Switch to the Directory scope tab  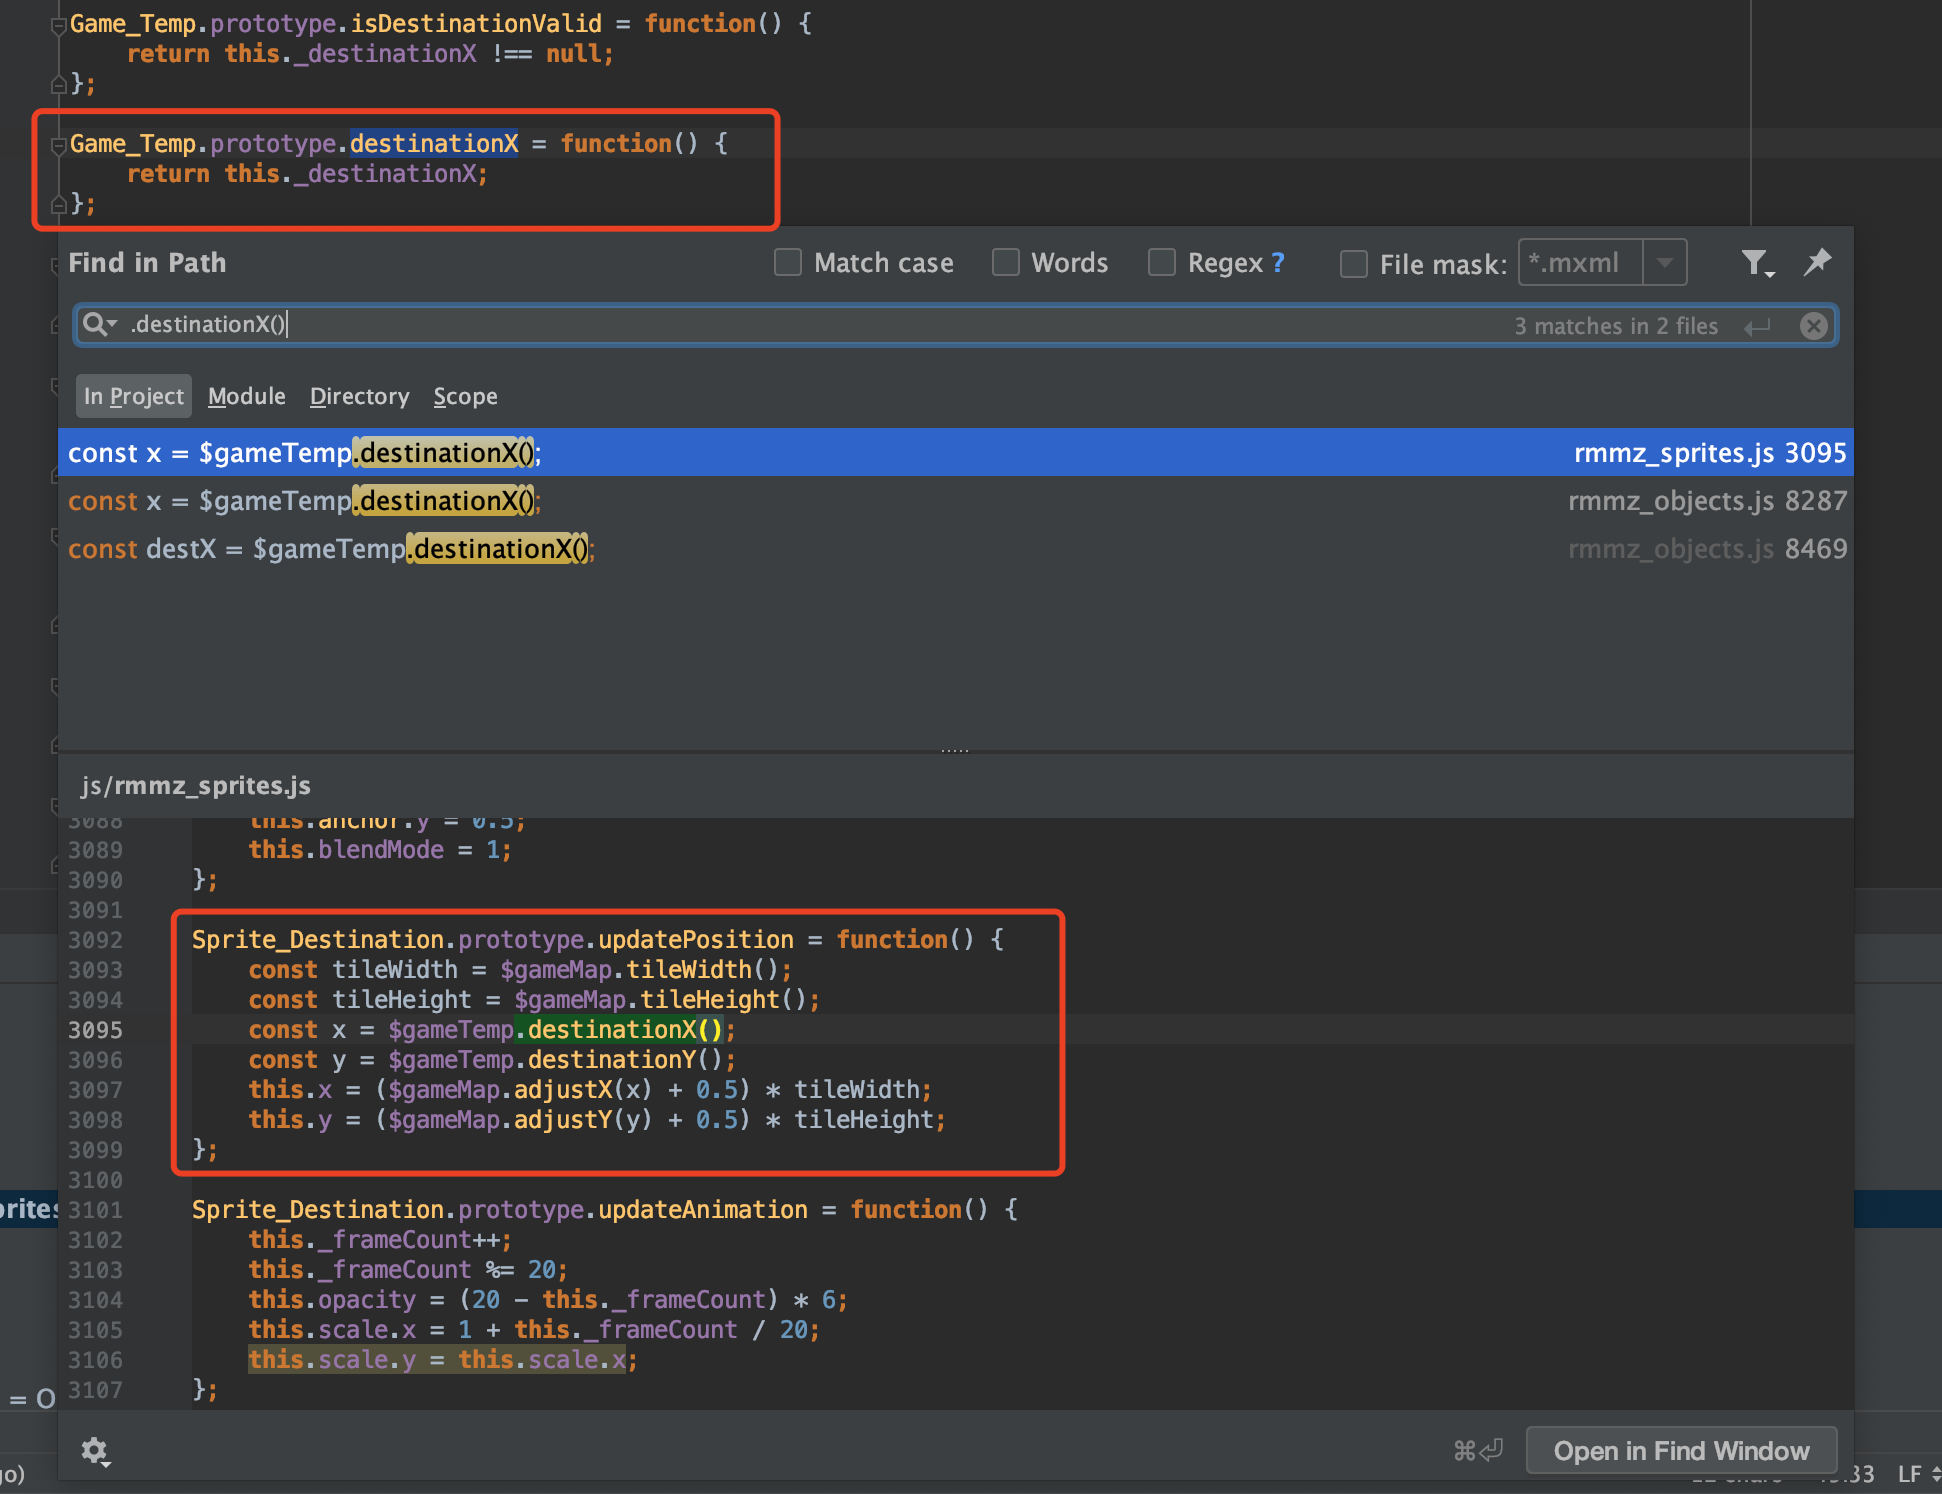359,396
